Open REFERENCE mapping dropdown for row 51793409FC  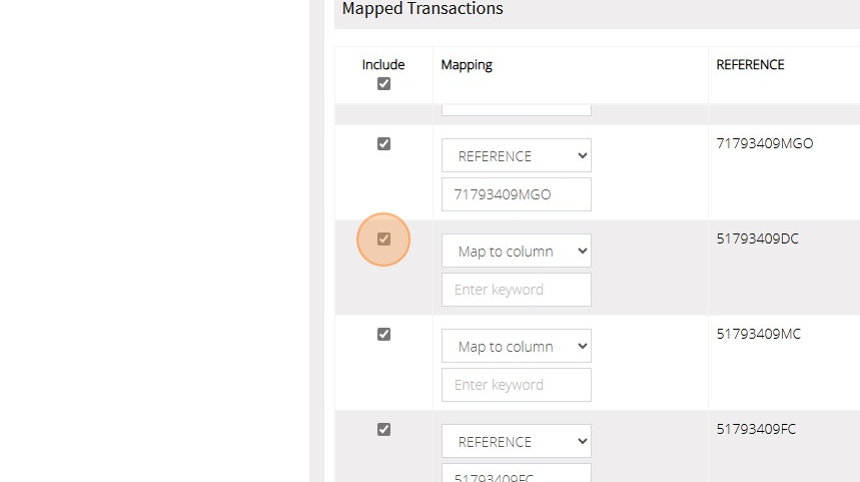[516, 441]
